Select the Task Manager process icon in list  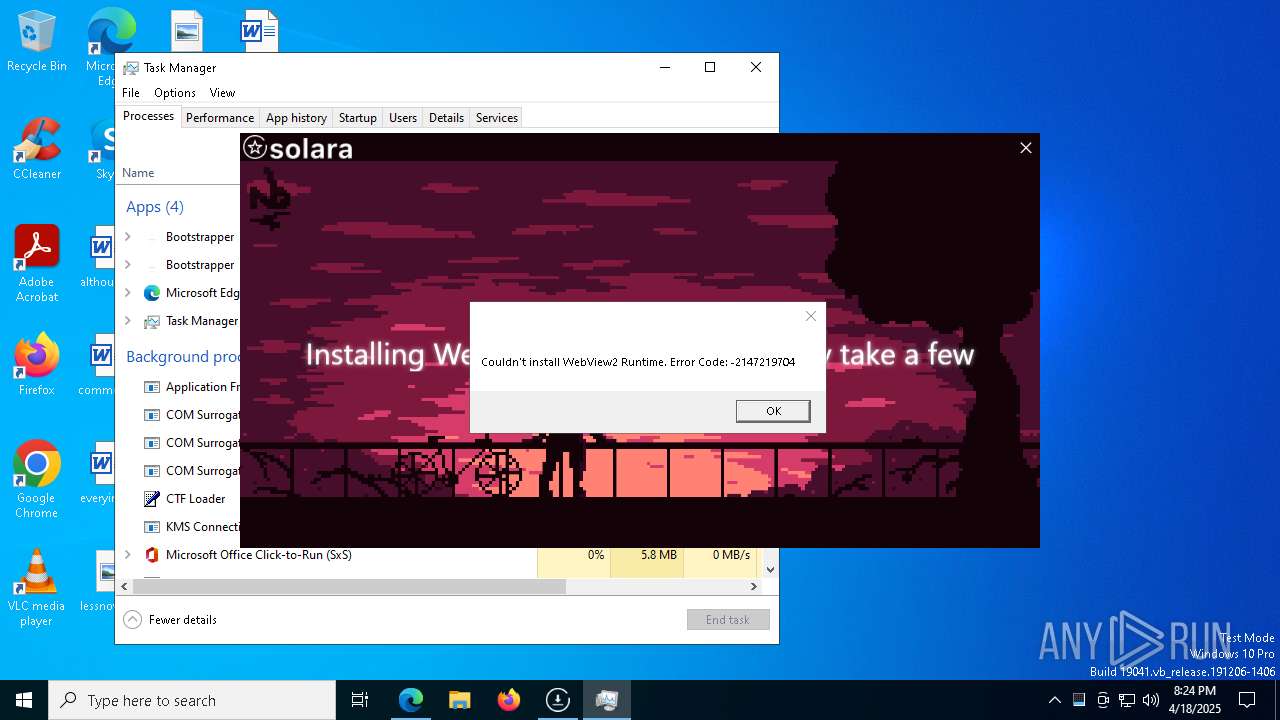[x=152, y=321]
